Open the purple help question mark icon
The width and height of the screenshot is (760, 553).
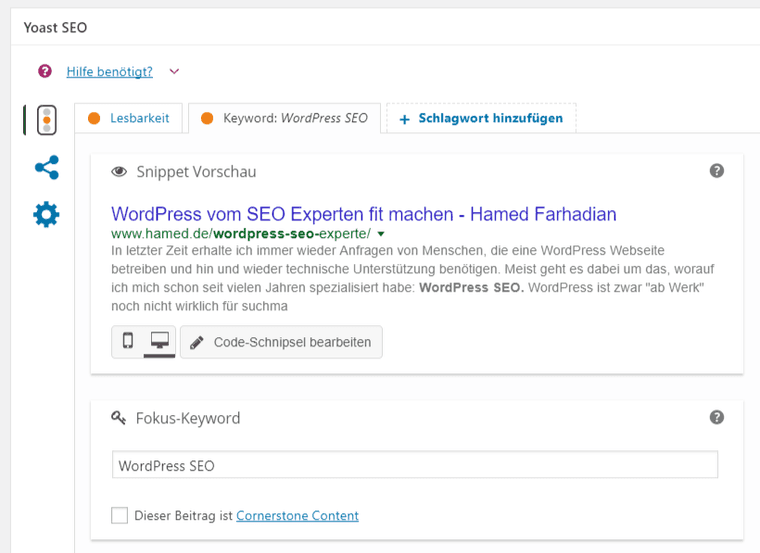pos(45,71)
